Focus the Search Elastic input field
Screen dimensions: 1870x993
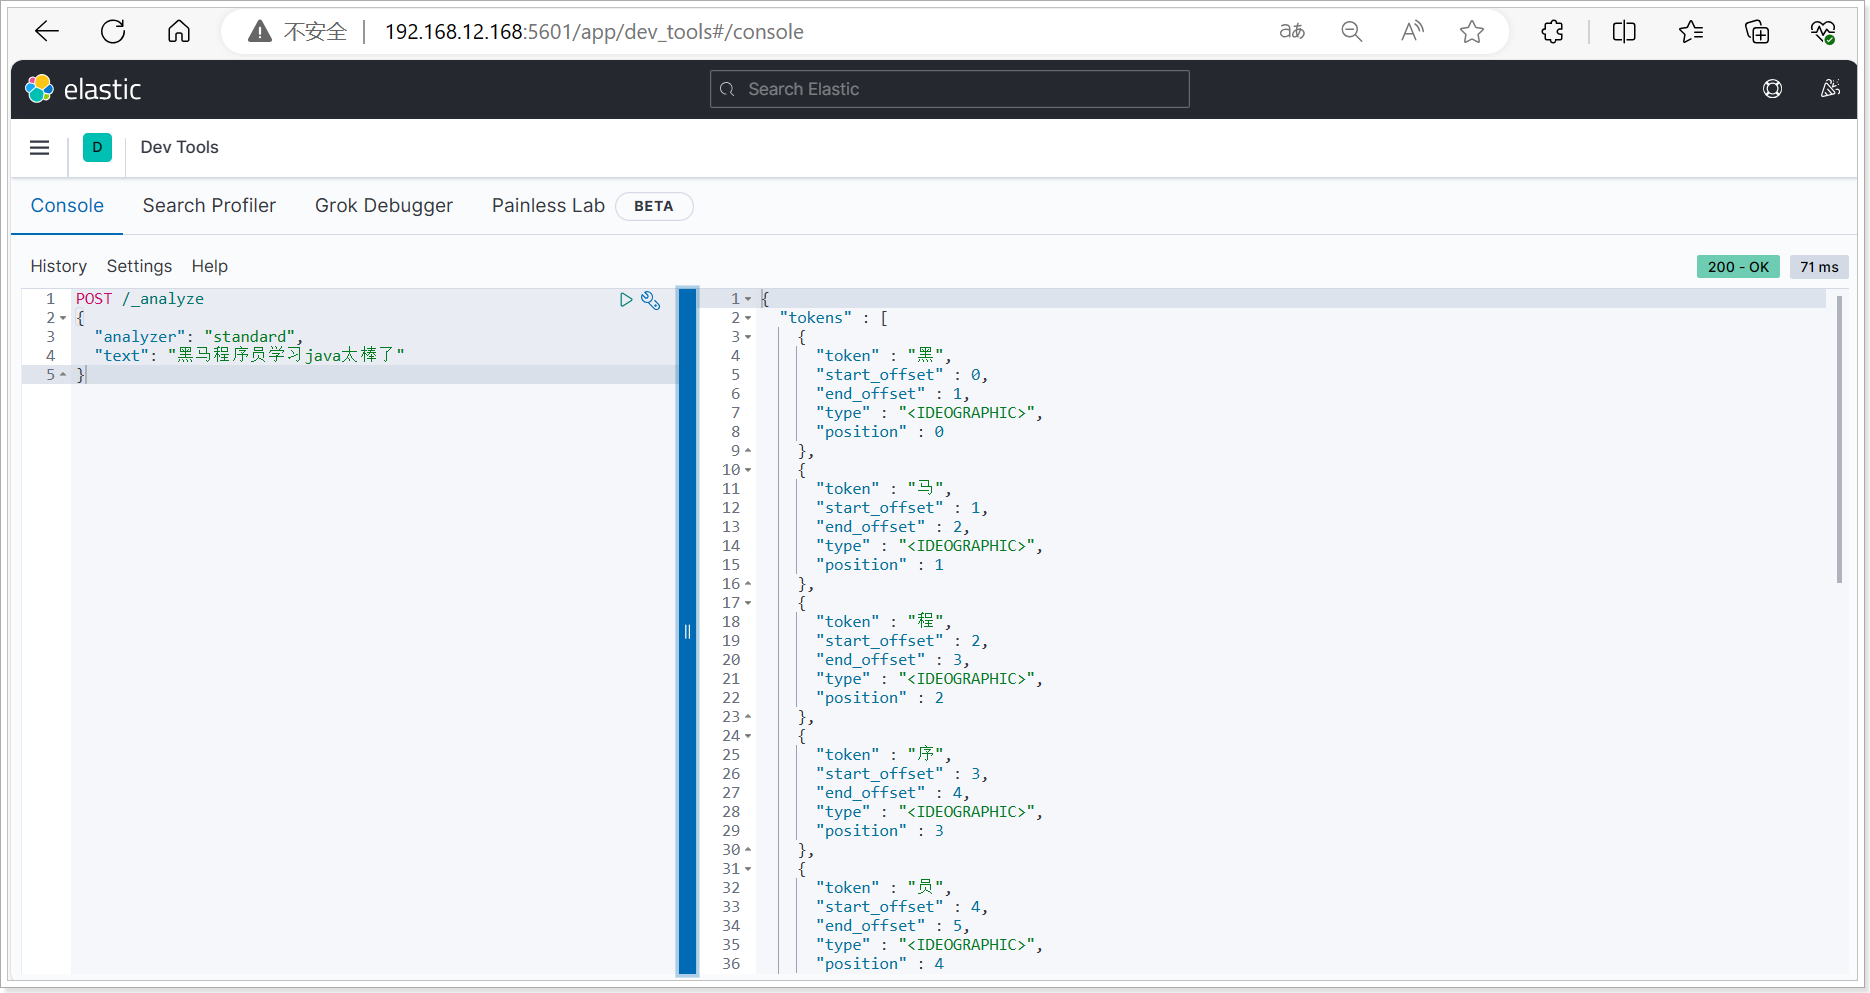coord(950,89)
